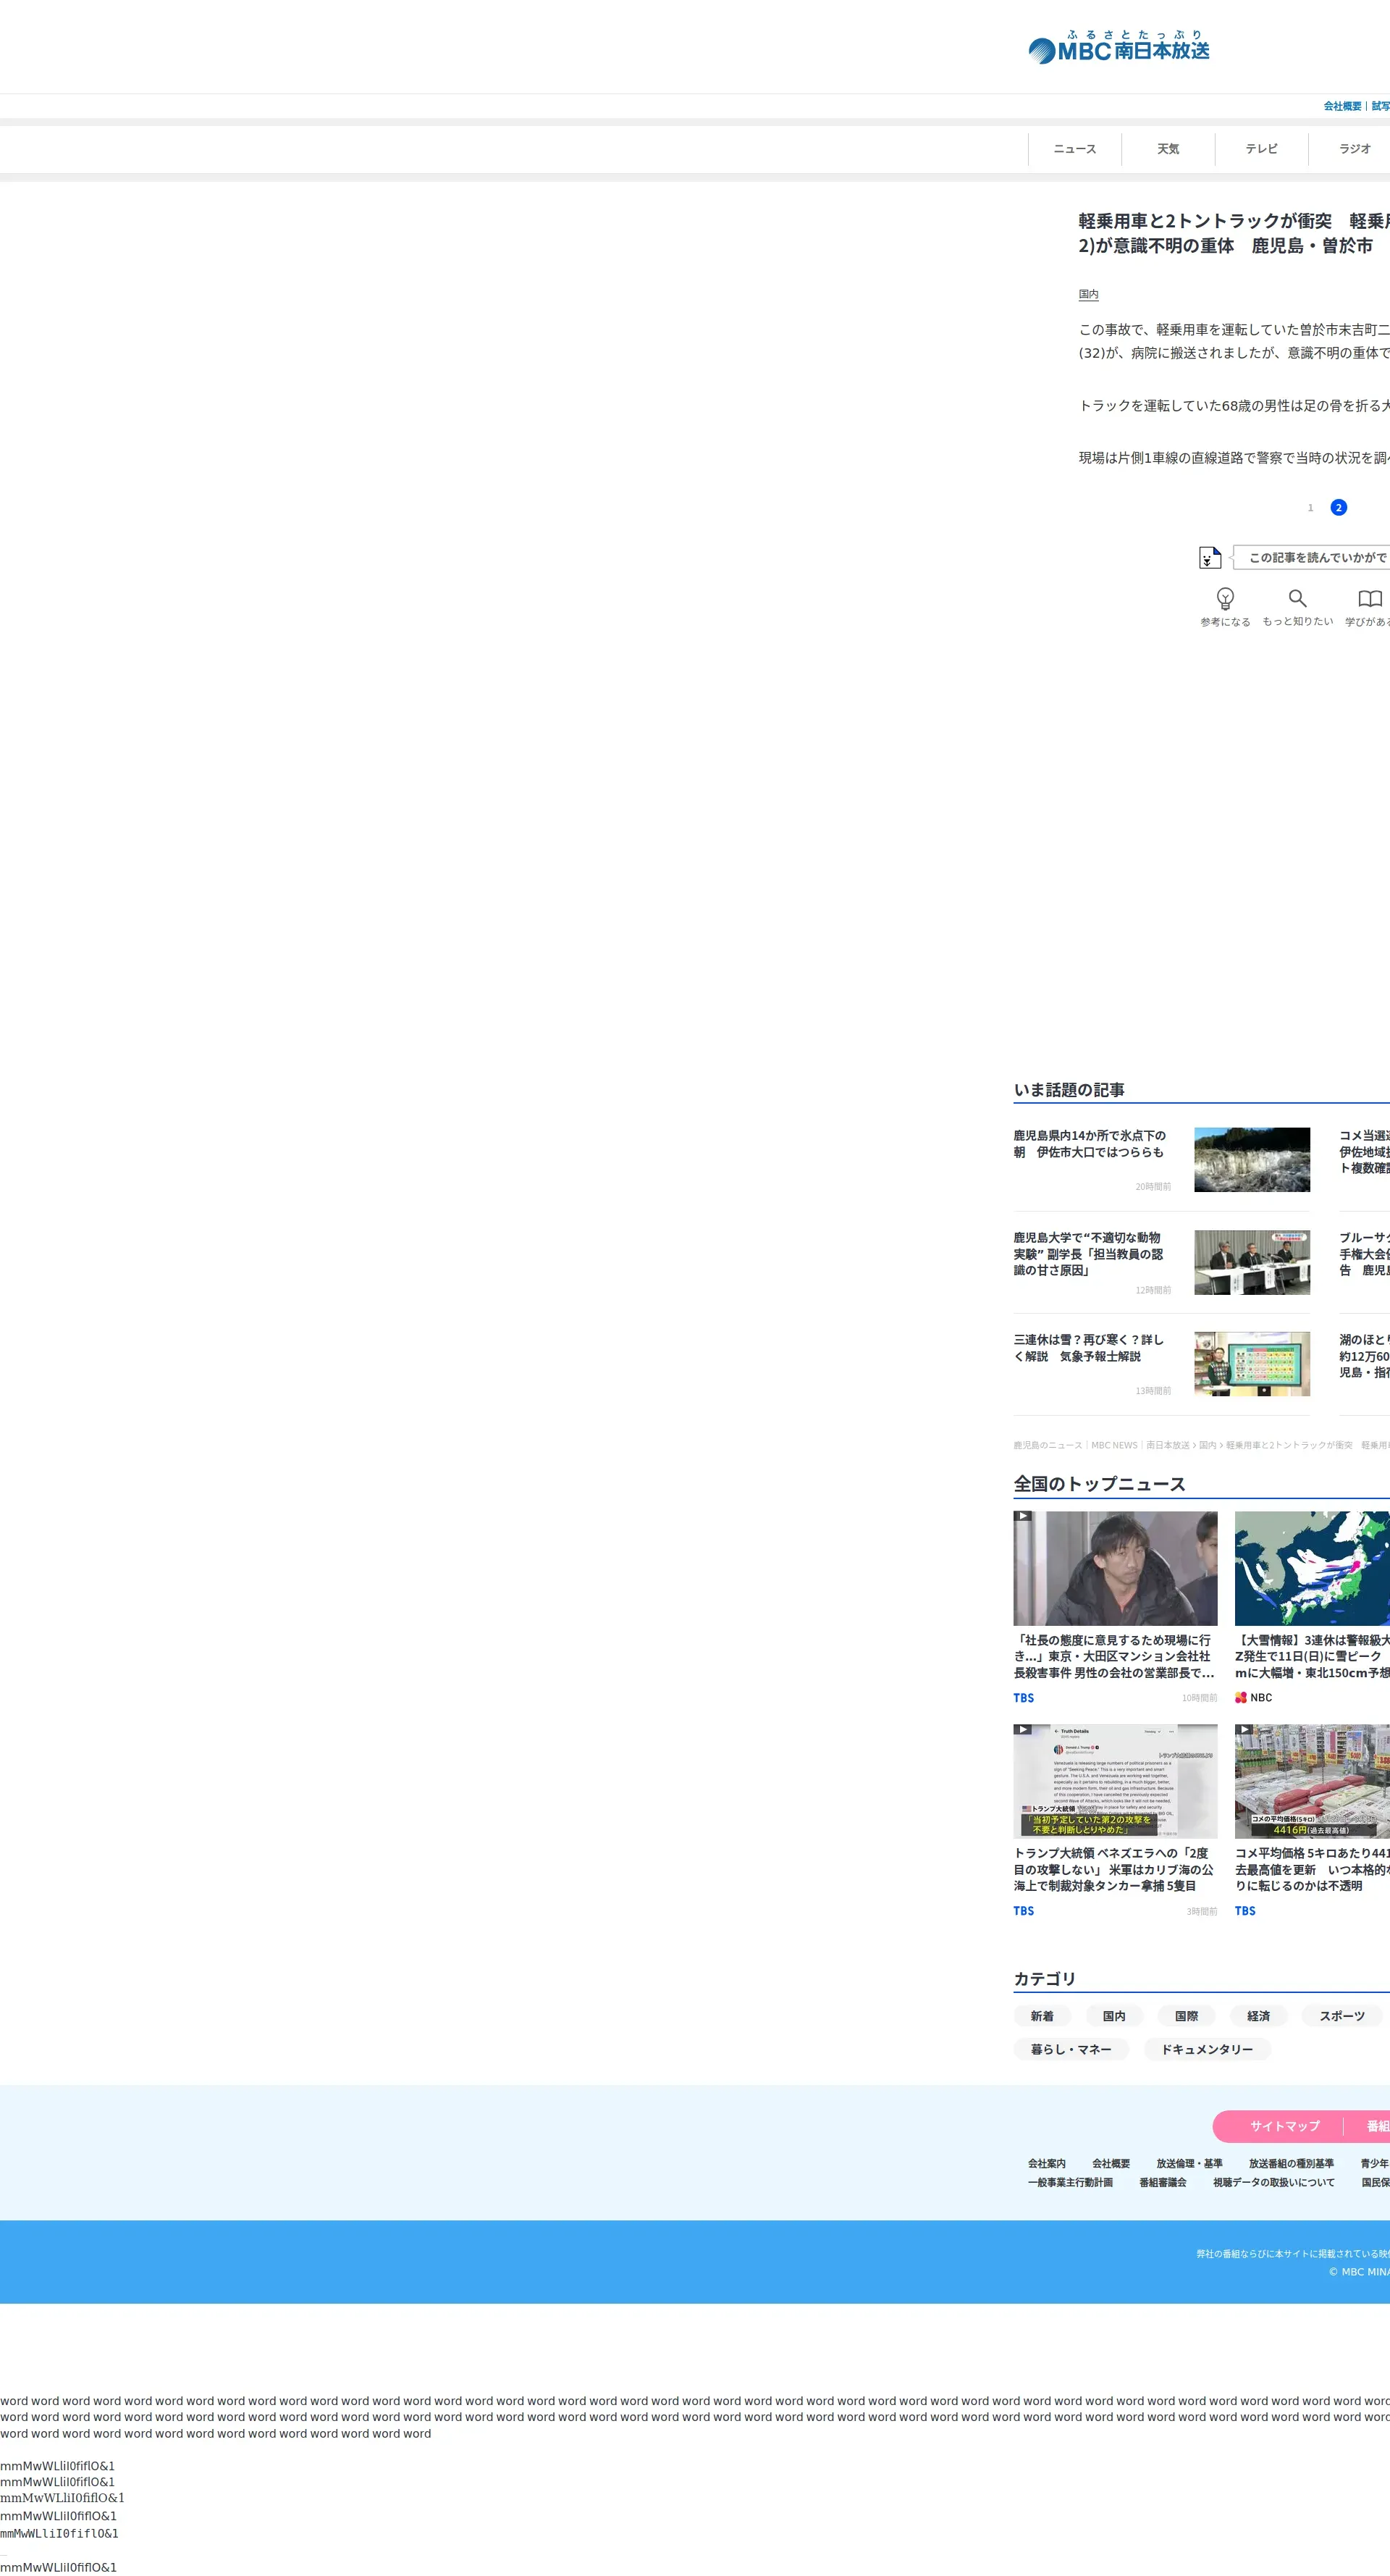Click the NBC source logo icon
1390x2576 pixels.
tap(1240, 1697)
